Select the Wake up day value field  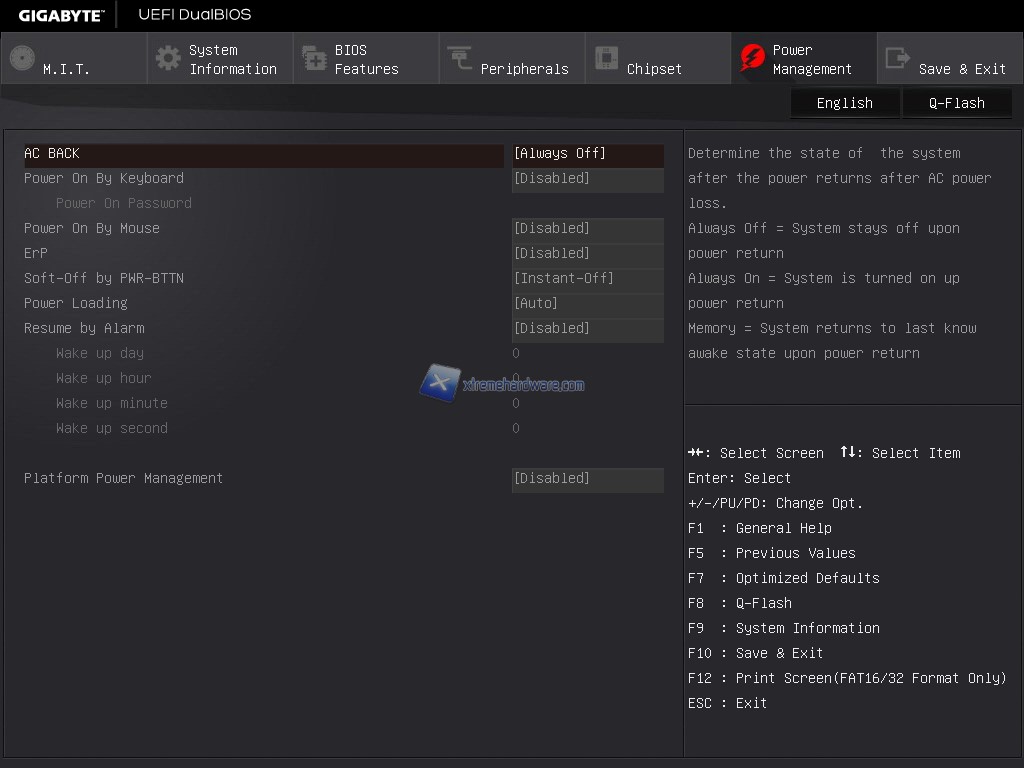tap(516, 353)
